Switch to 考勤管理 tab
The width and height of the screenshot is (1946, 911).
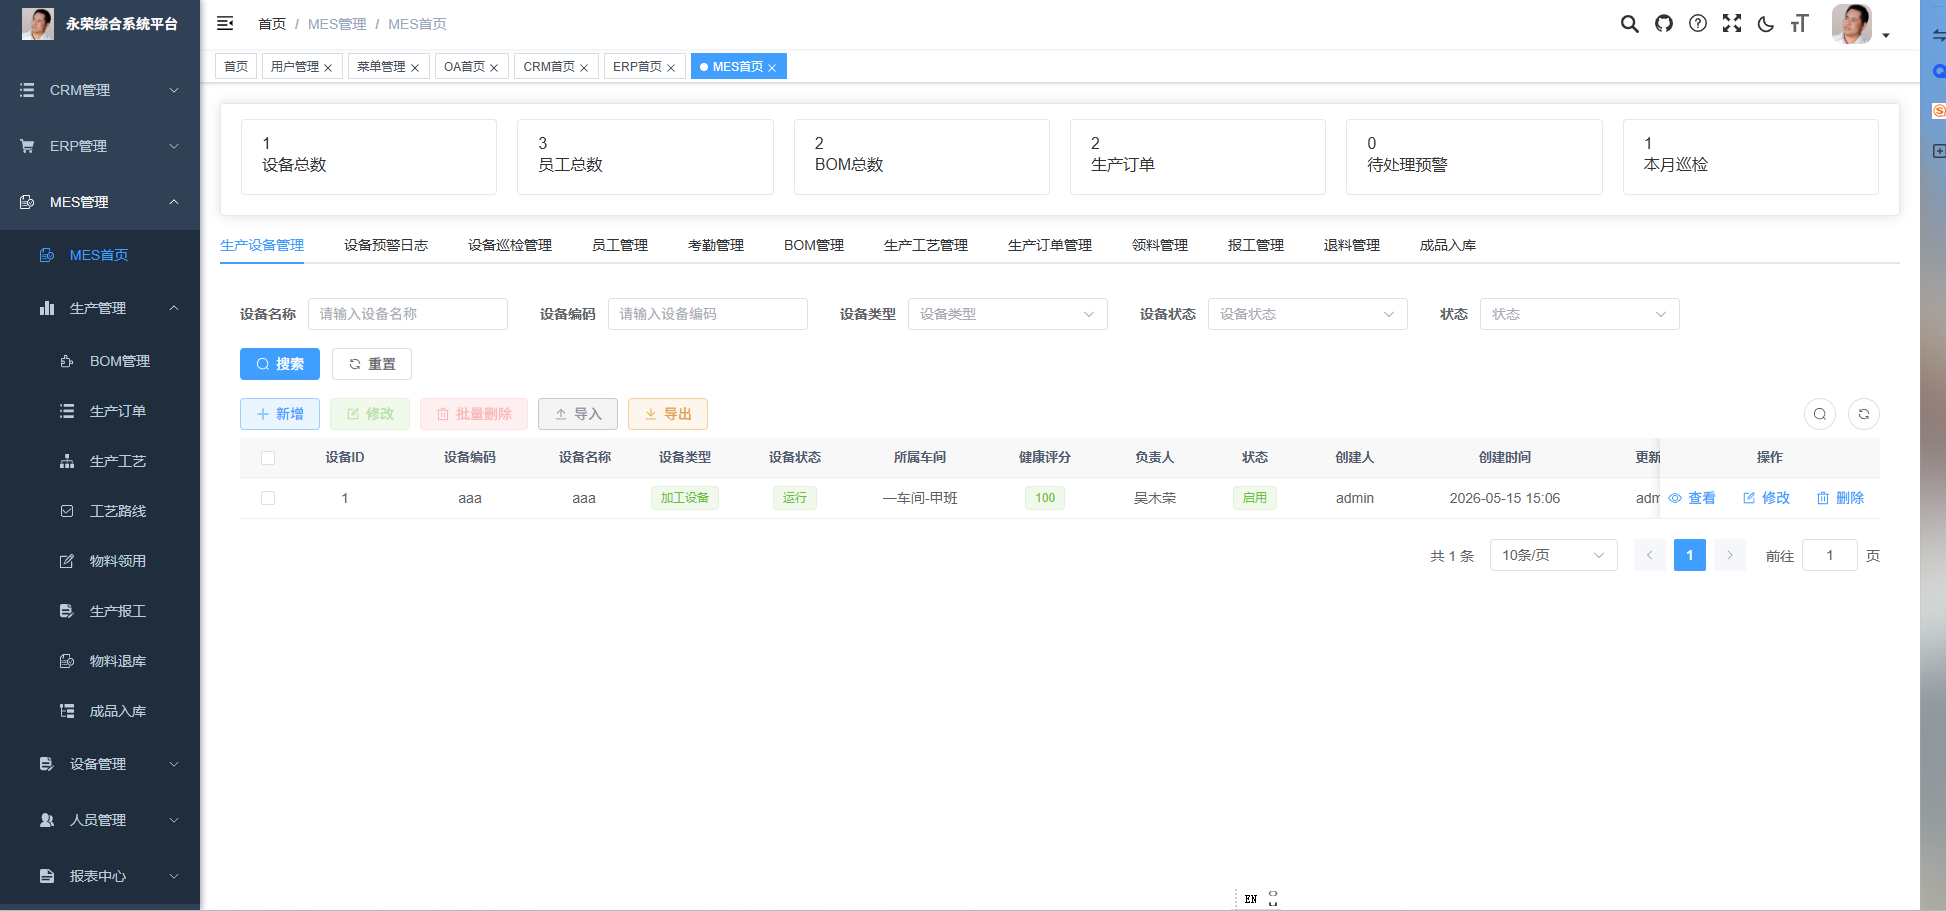coord(716,245)
